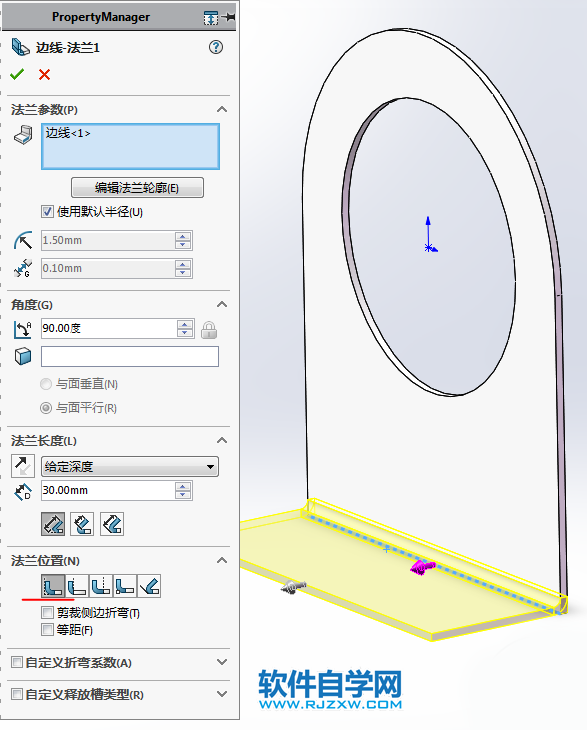Screen dimensions: 587x730
Task: Click the gap distance icon next to 0.10mm
Action: pos(23,268)
